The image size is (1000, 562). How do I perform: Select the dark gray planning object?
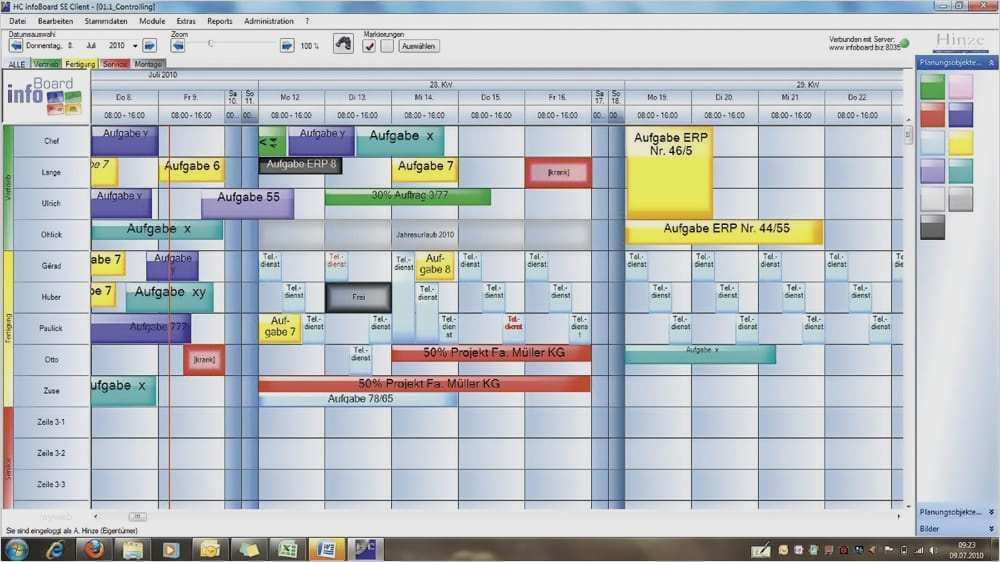[932, 227]
